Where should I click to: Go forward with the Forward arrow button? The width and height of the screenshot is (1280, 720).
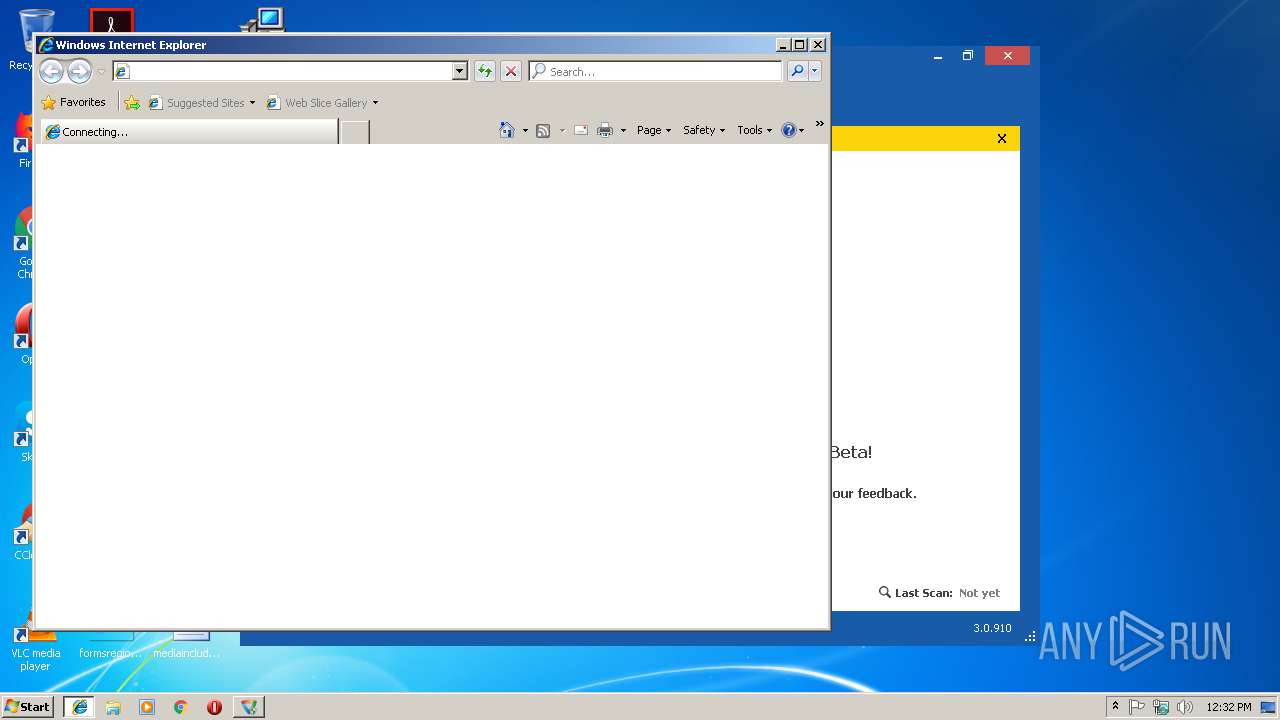point(79,71)
